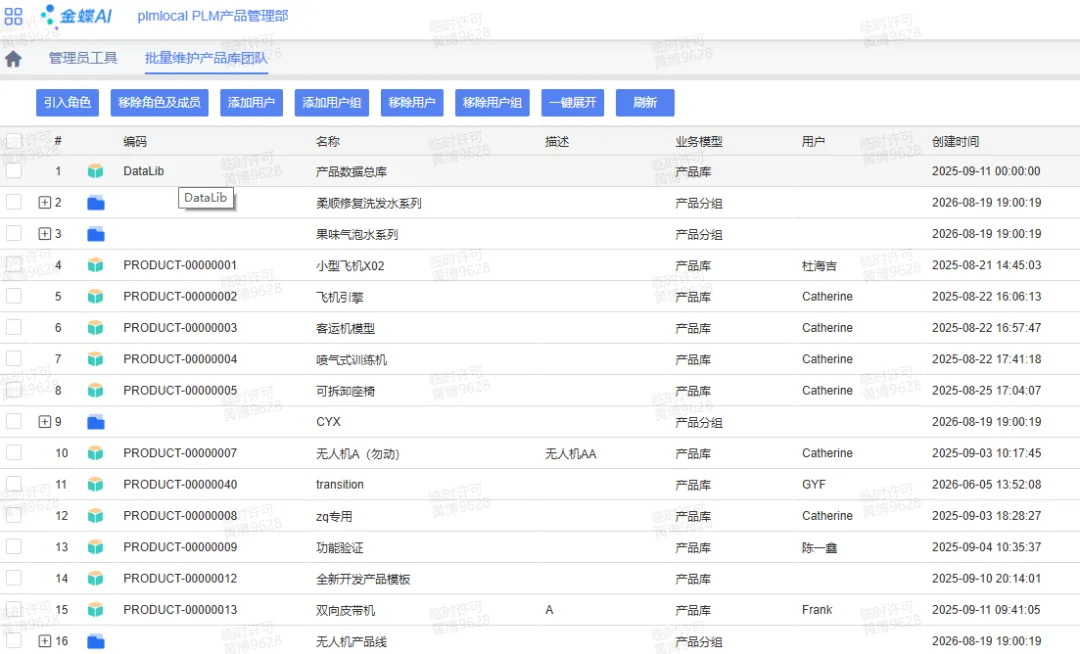Click the 编码 column header
The width and height of the screenshot is (1080, 654).
pyautogui.click(x=135, y=142)
